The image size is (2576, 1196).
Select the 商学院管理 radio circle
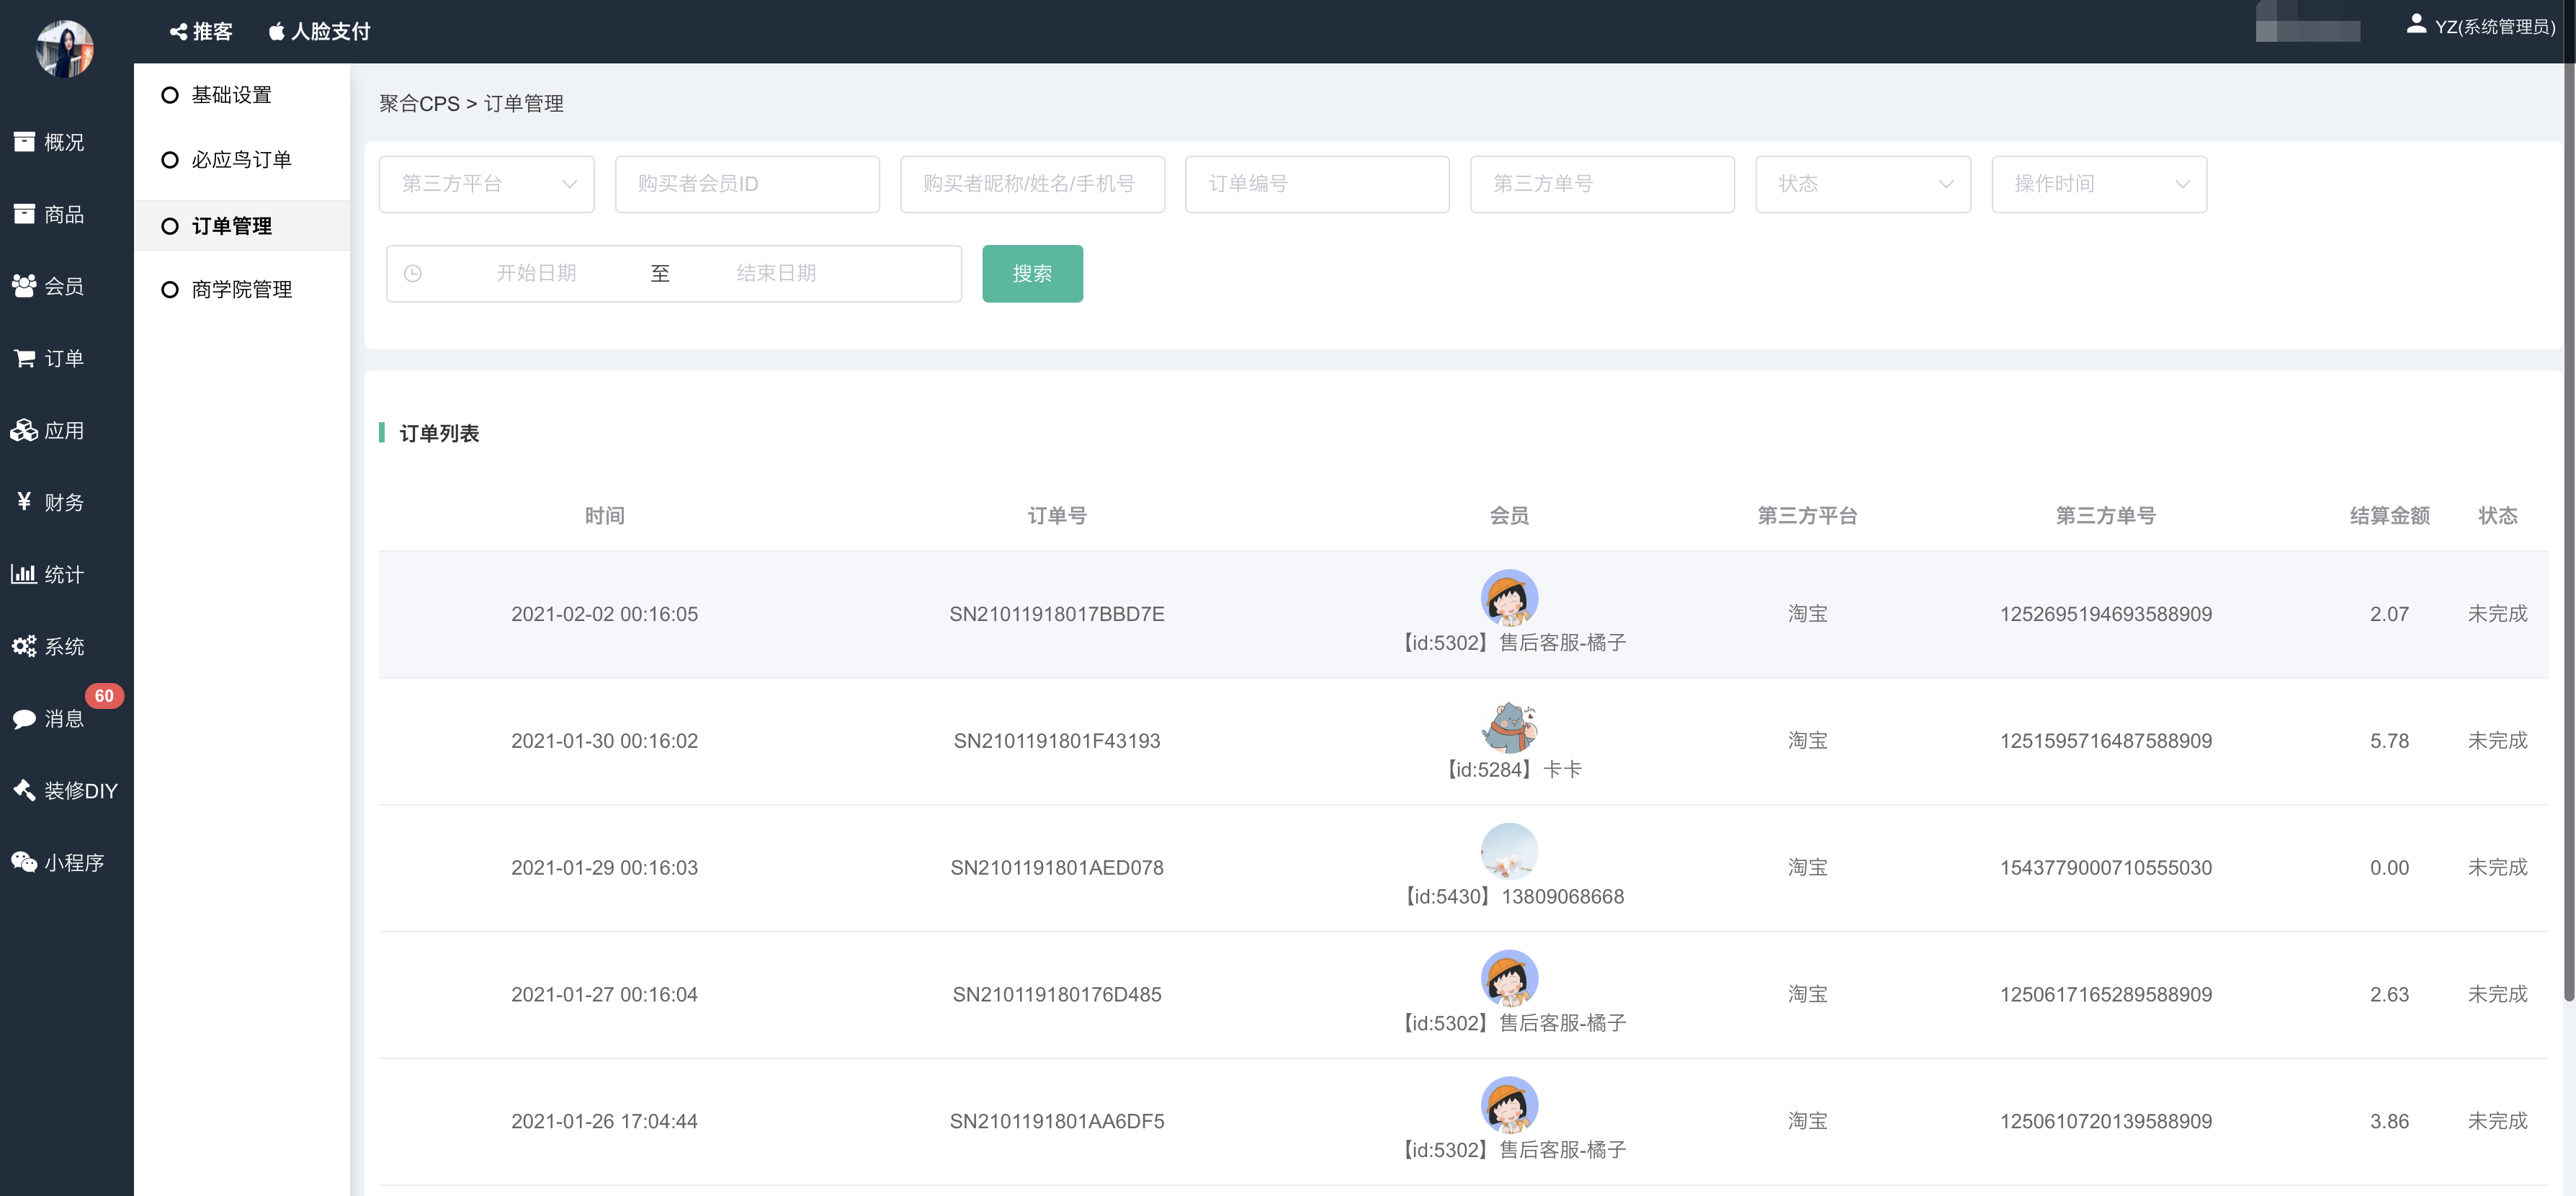point(170,290)
